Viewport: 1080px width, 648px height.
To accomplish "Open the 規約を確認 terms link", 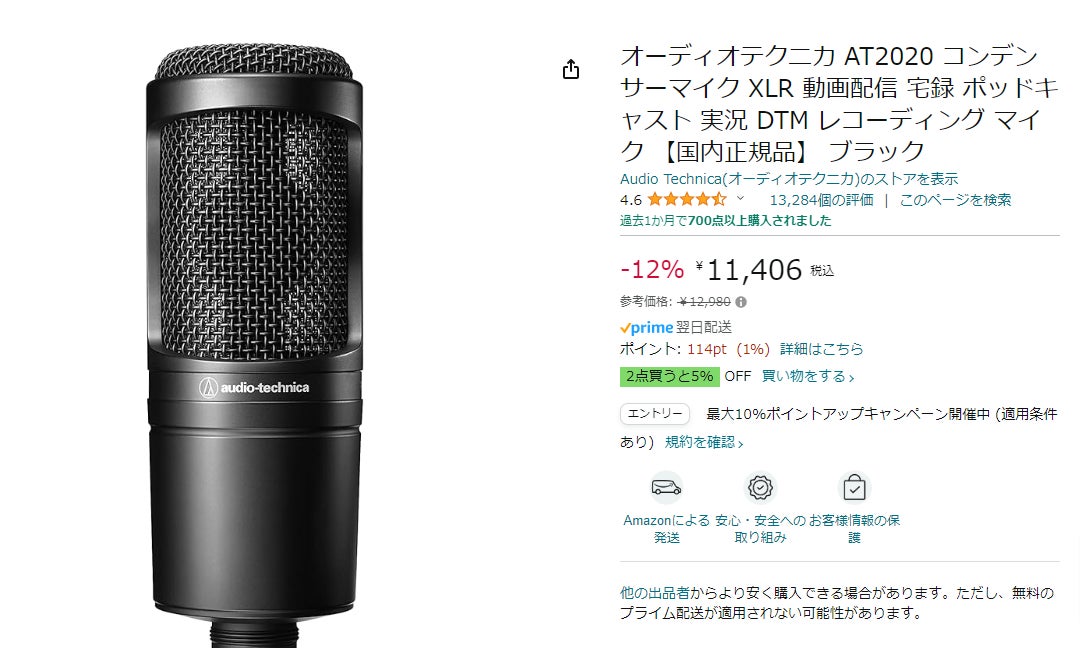I will (x=704, y=442).
